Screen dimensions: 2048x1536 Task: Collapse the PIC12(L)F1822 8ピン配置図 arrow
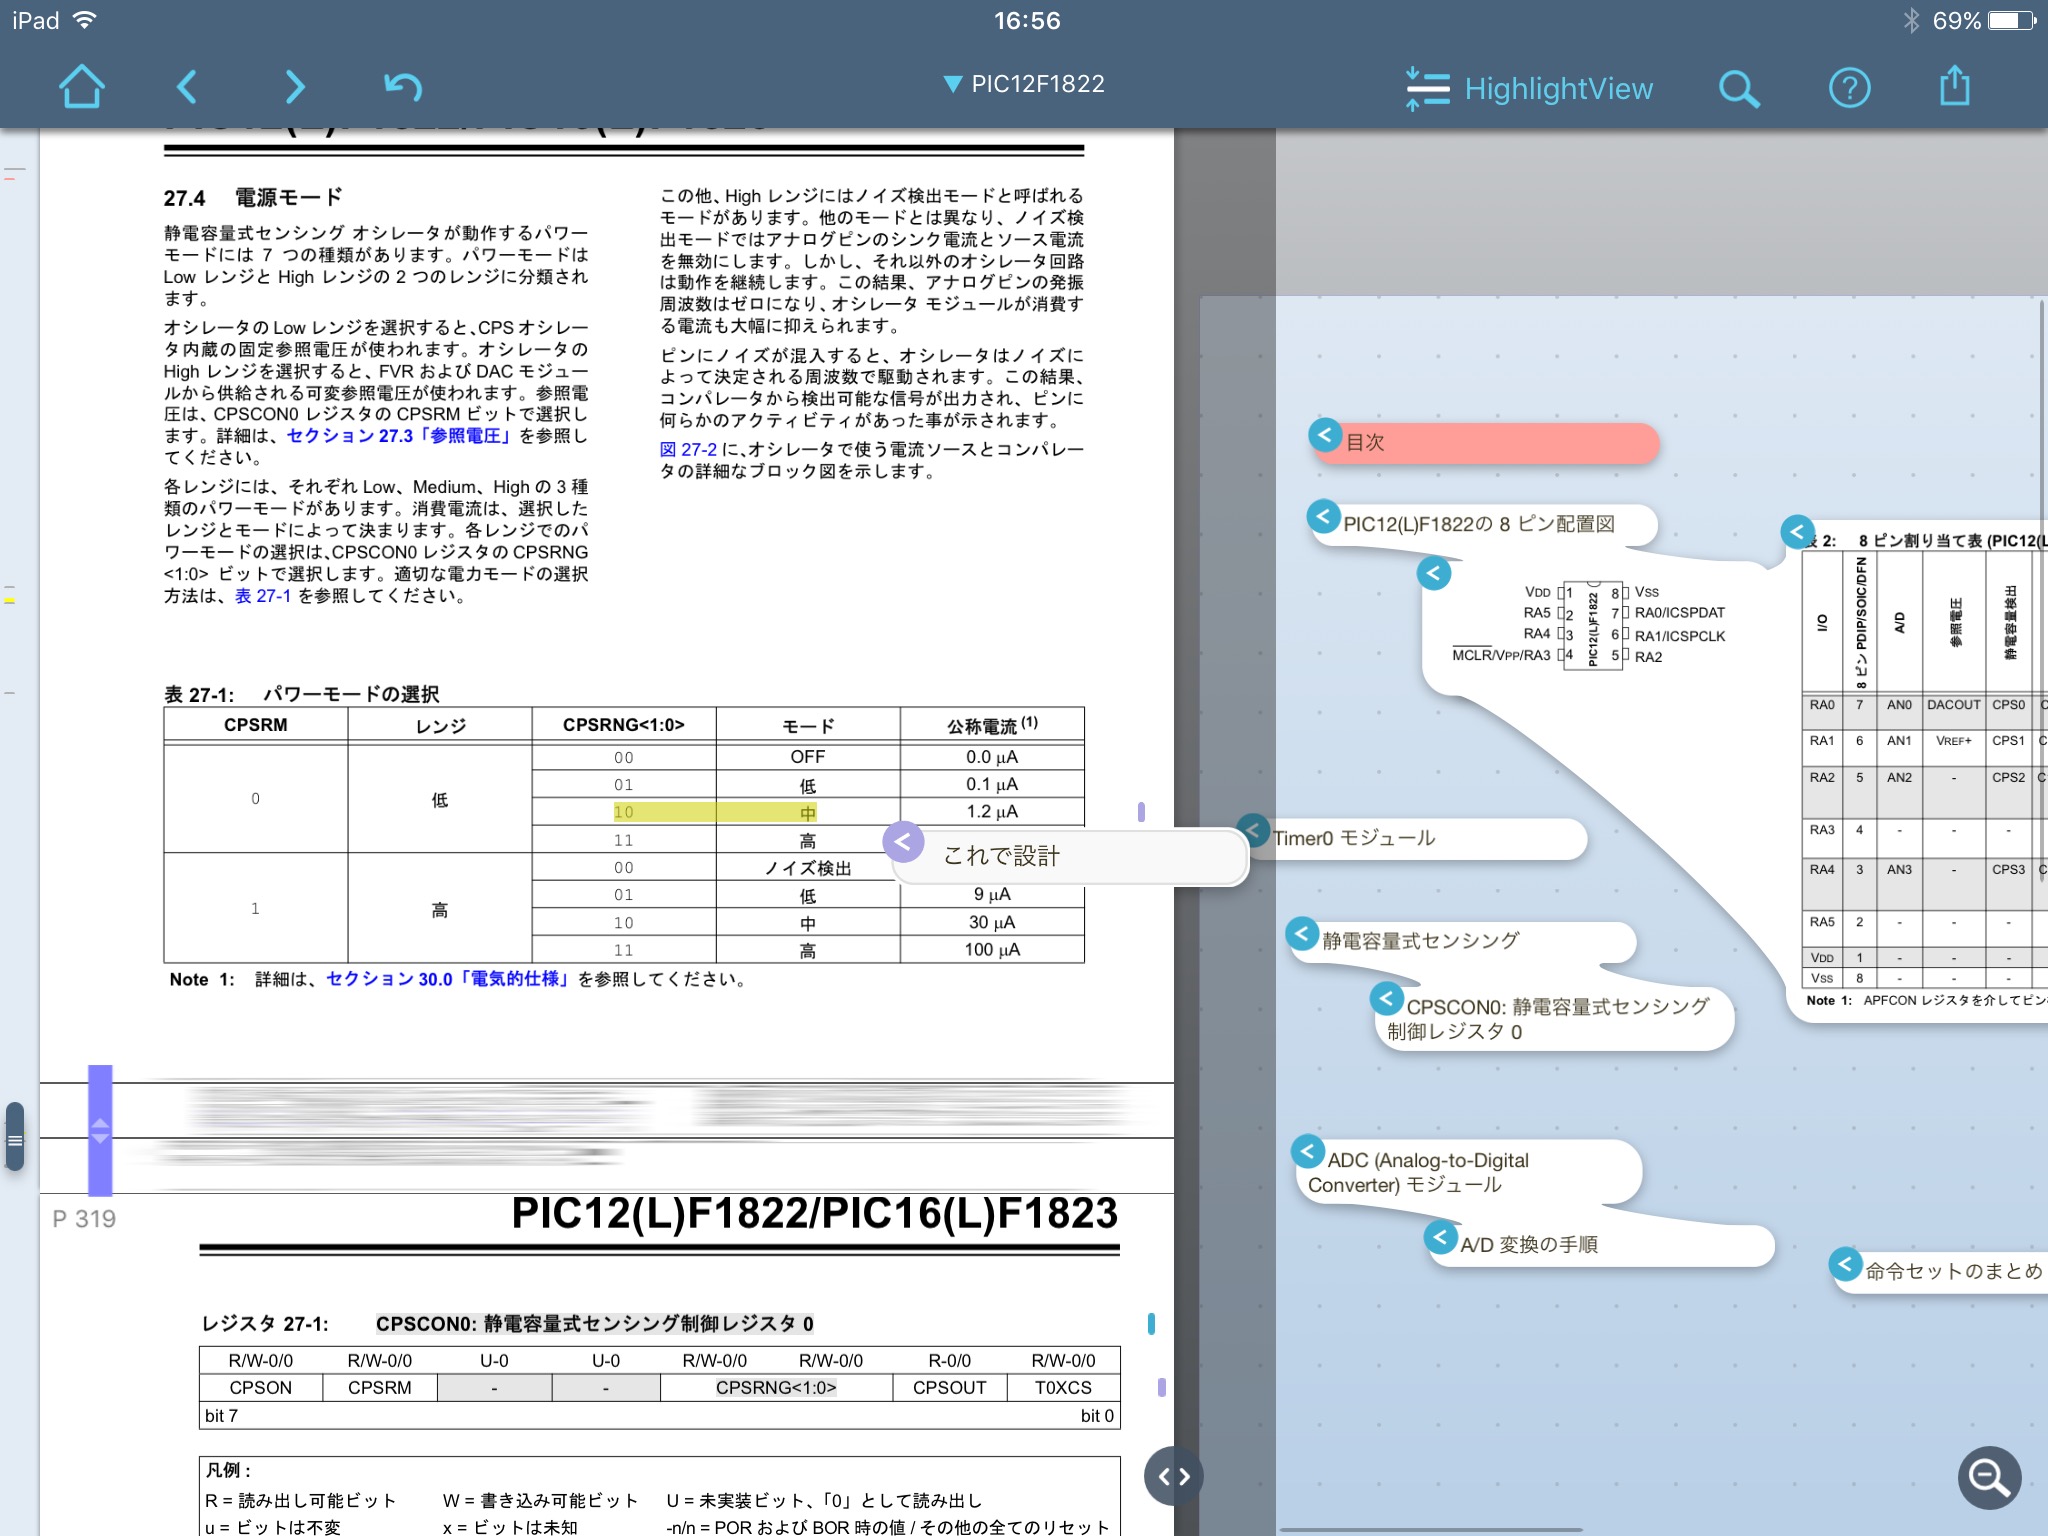pos(1324,517)
